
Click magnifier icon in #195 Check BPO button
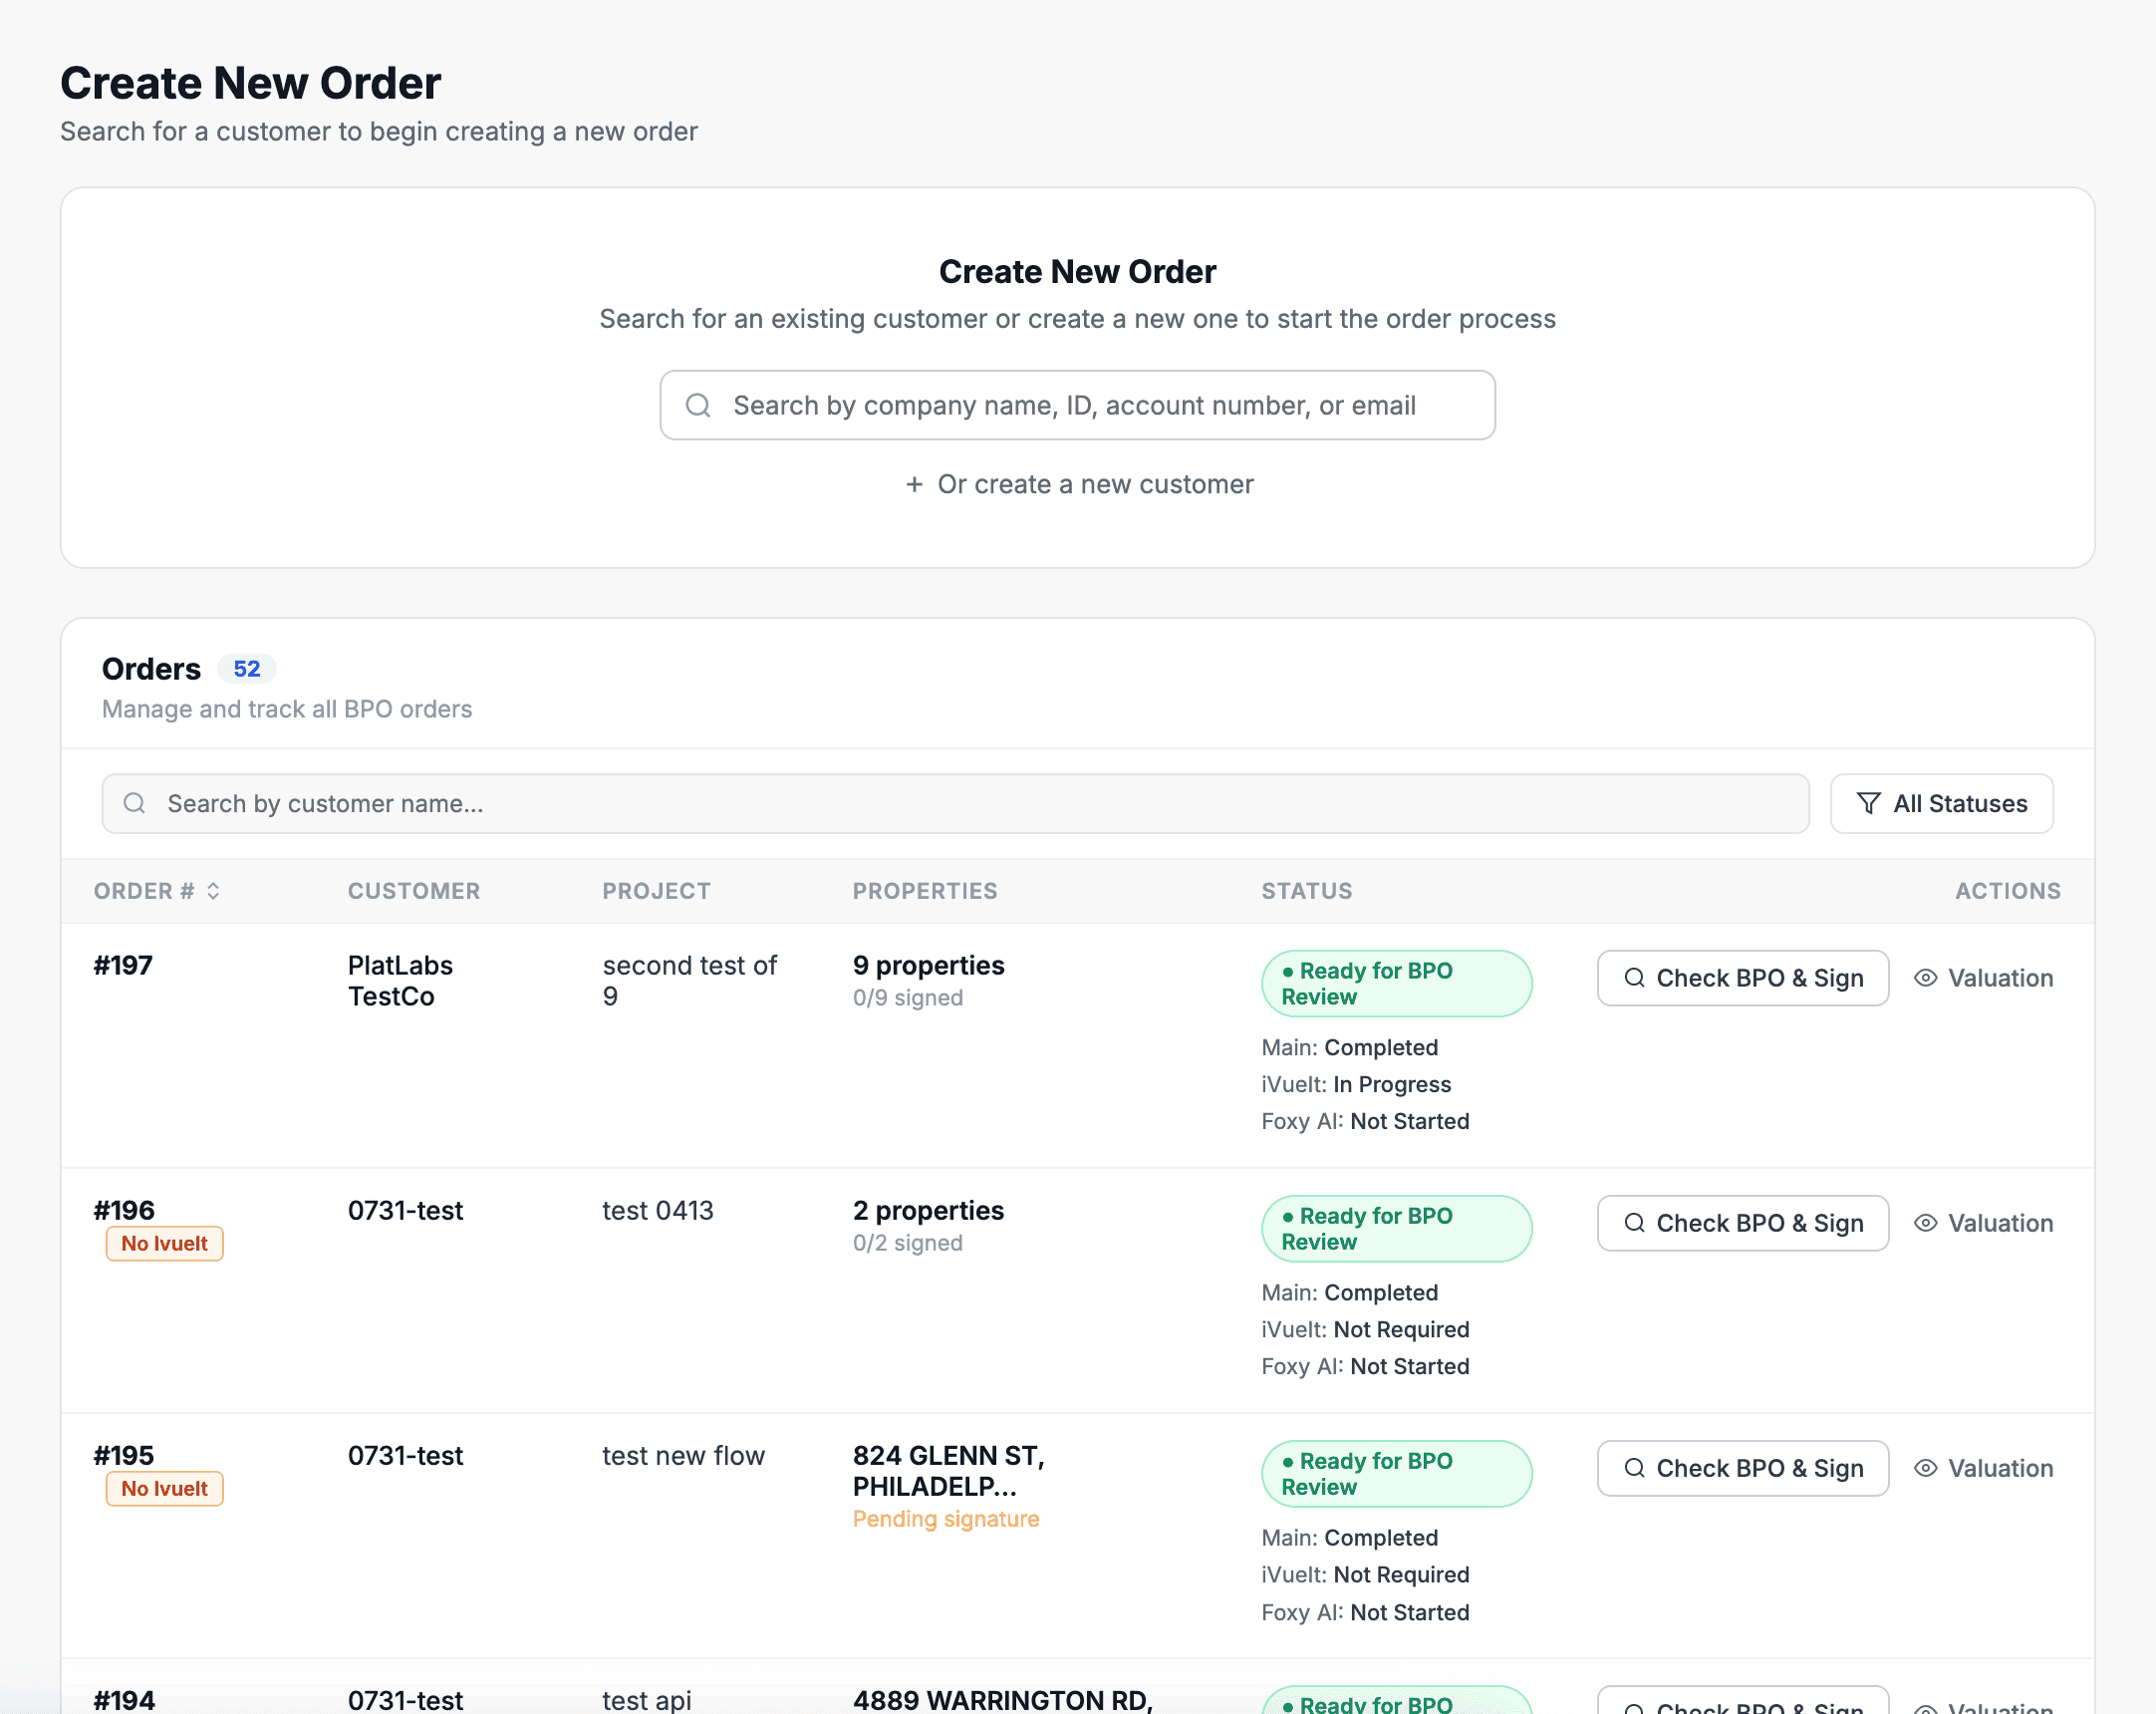(x=1634, y=1468)
